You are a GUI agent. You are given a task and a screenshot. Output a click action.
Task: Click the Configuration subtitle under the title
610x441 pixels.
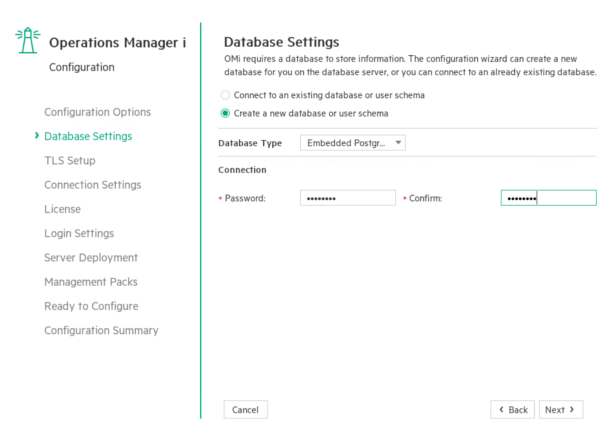[82, 67]
